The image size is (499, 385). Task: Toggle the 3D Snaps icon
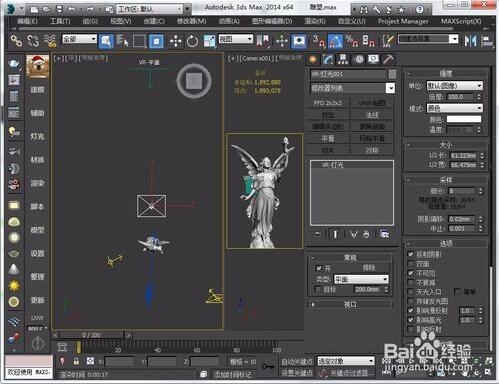pyautogui.click(x=319, y=41)
